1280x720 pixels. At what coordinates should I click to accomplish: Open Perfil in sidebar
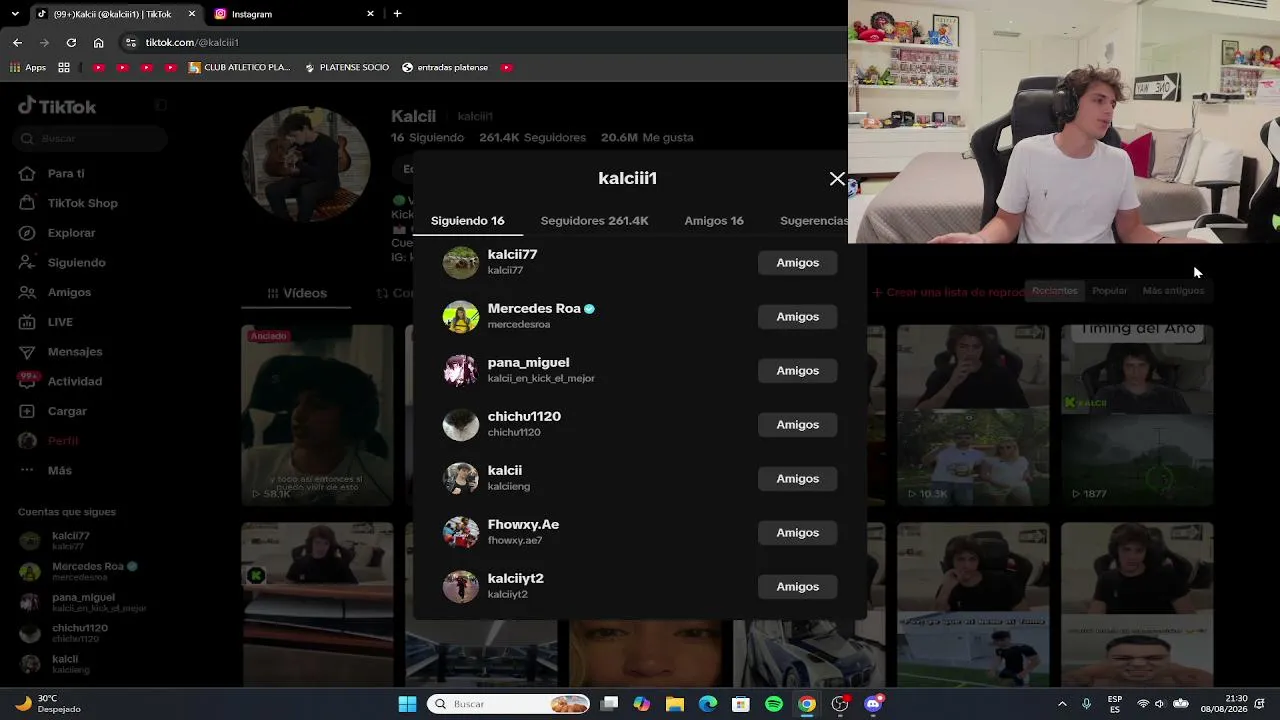click(x=62, y=441)
